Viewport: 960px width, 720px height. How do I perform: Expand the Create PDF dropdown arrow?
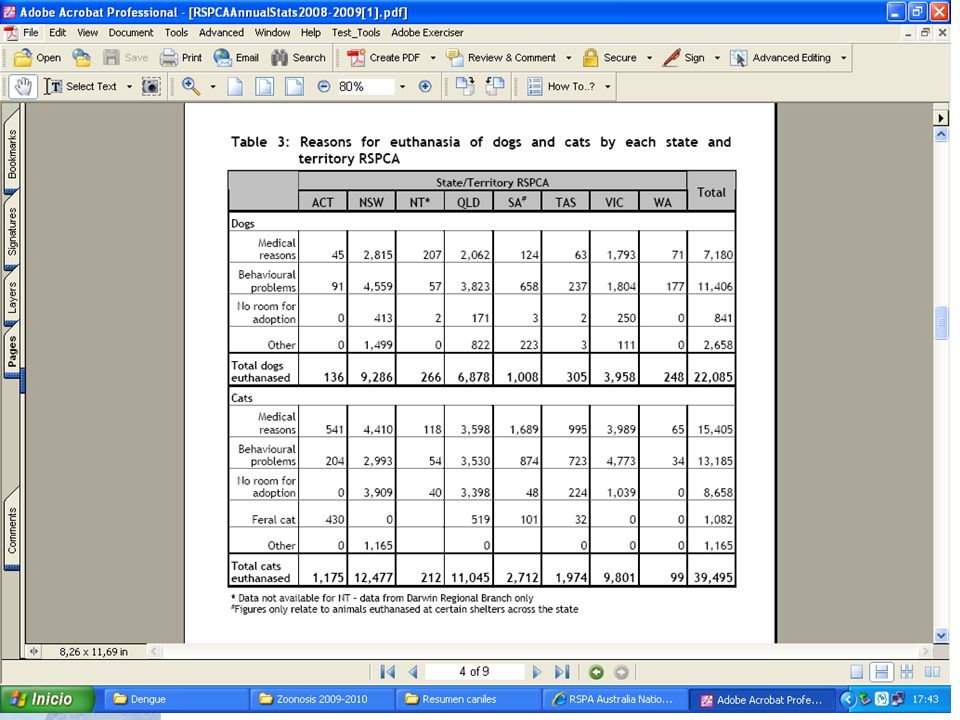pos(433,58)
